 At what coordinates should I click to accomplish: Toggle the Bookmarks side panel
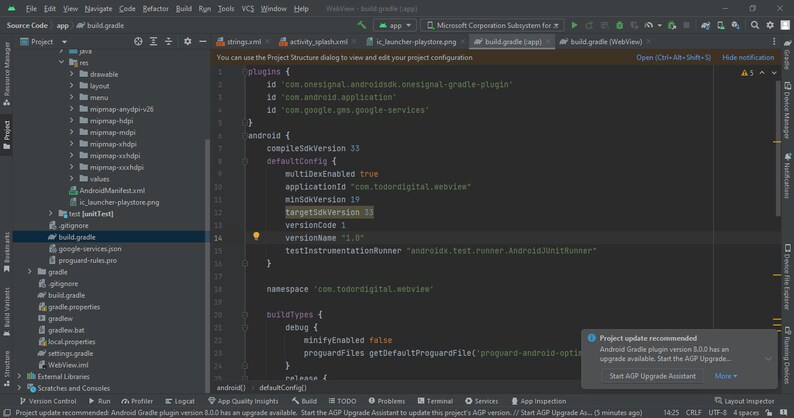tap(7, 252)
